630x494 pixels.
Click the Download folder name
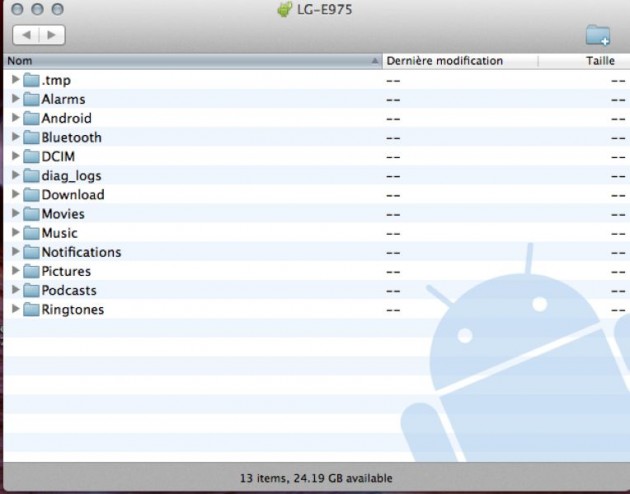73,195
